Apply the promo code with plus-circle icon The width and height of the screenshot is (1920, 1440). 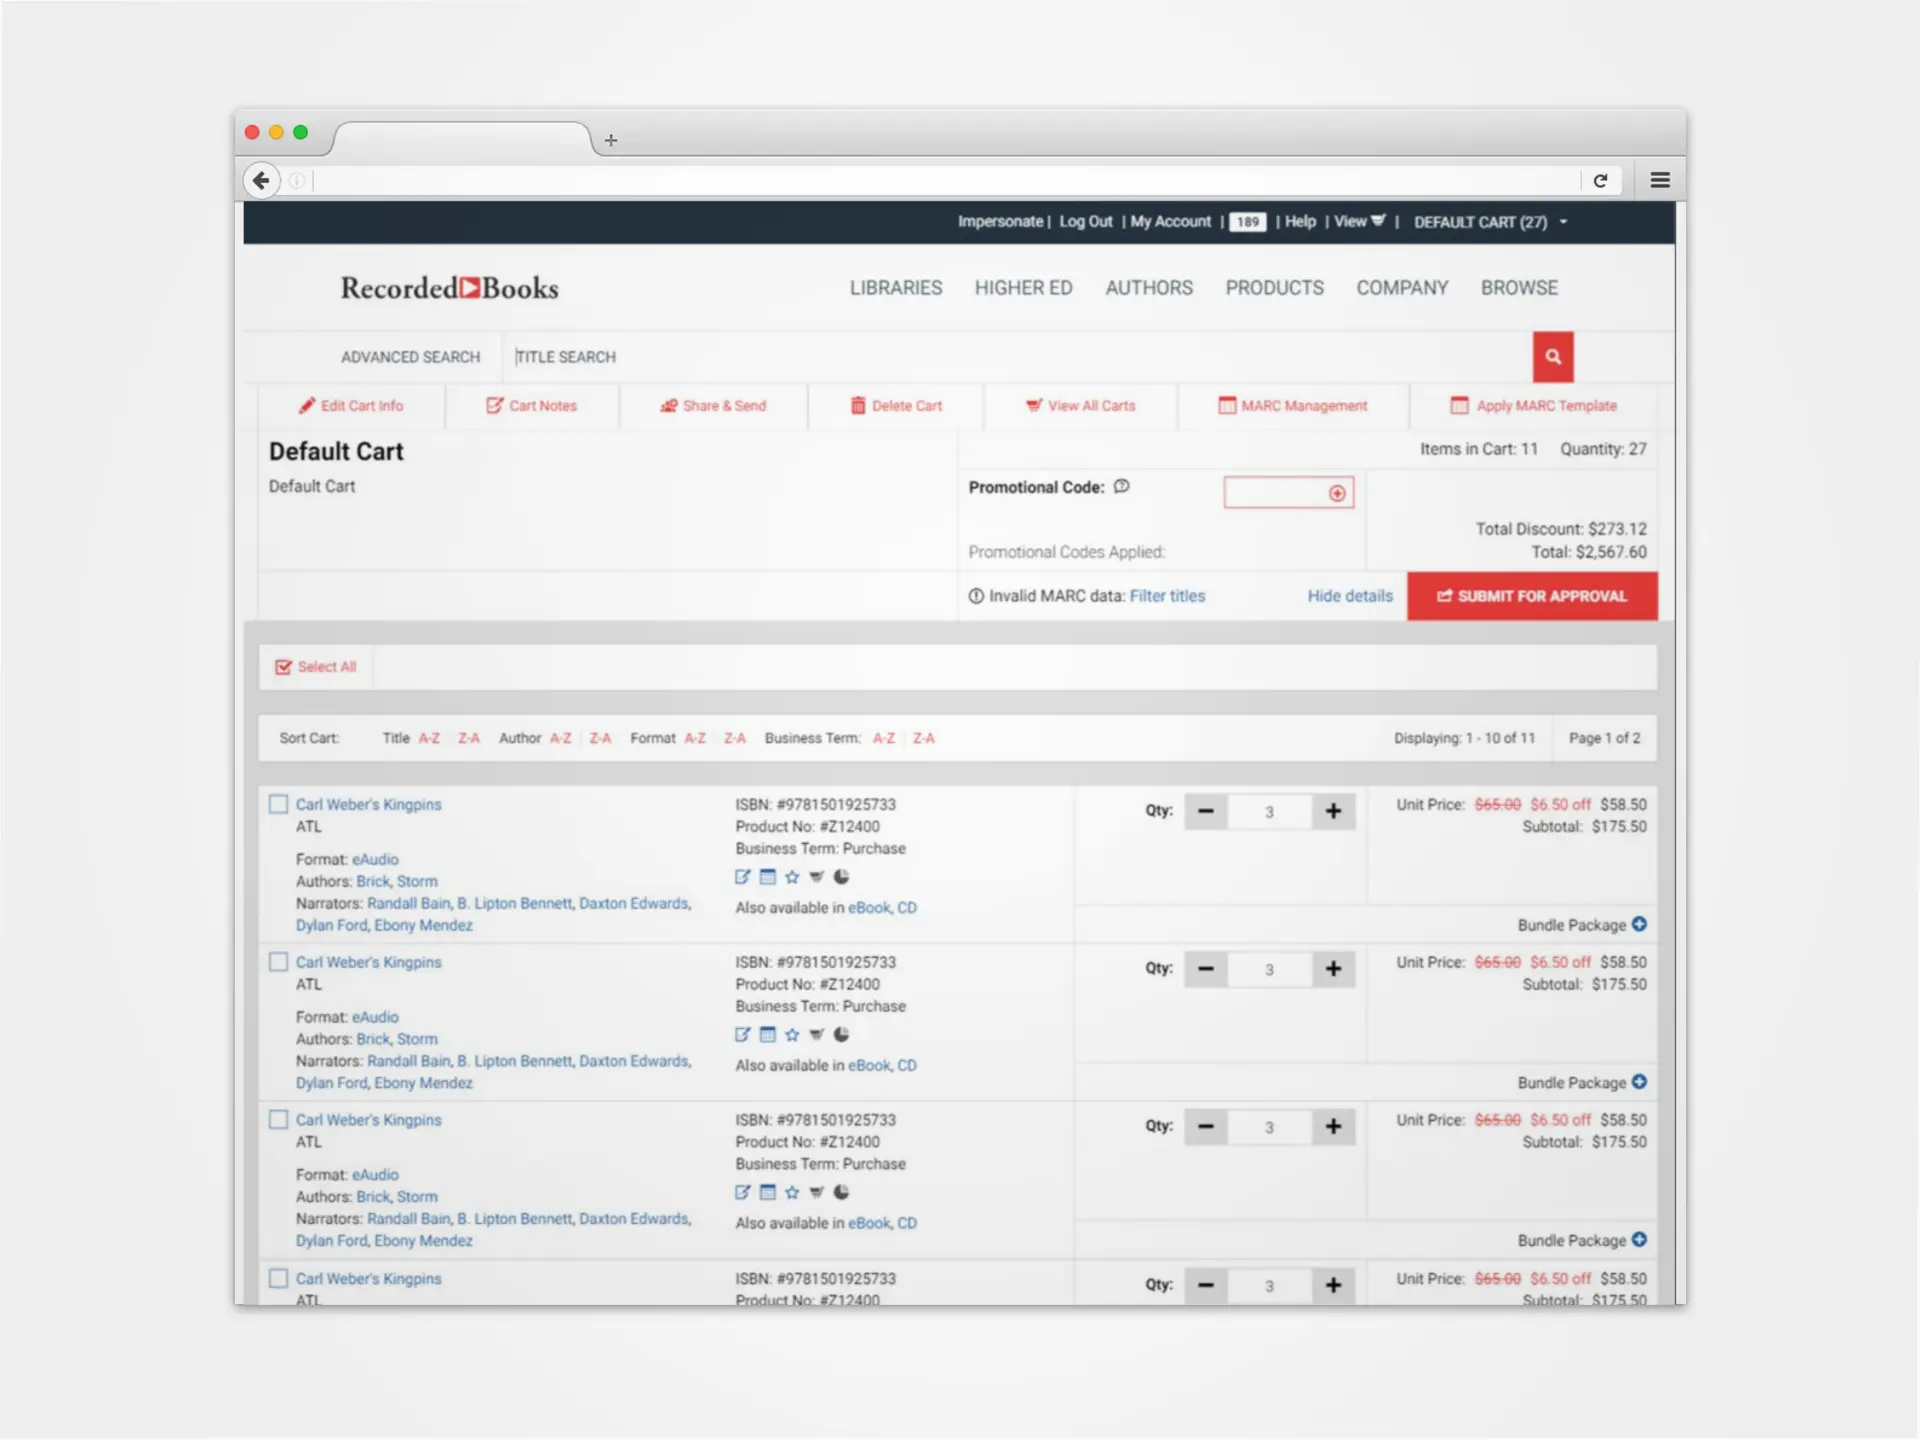(x=1337, y=493)
